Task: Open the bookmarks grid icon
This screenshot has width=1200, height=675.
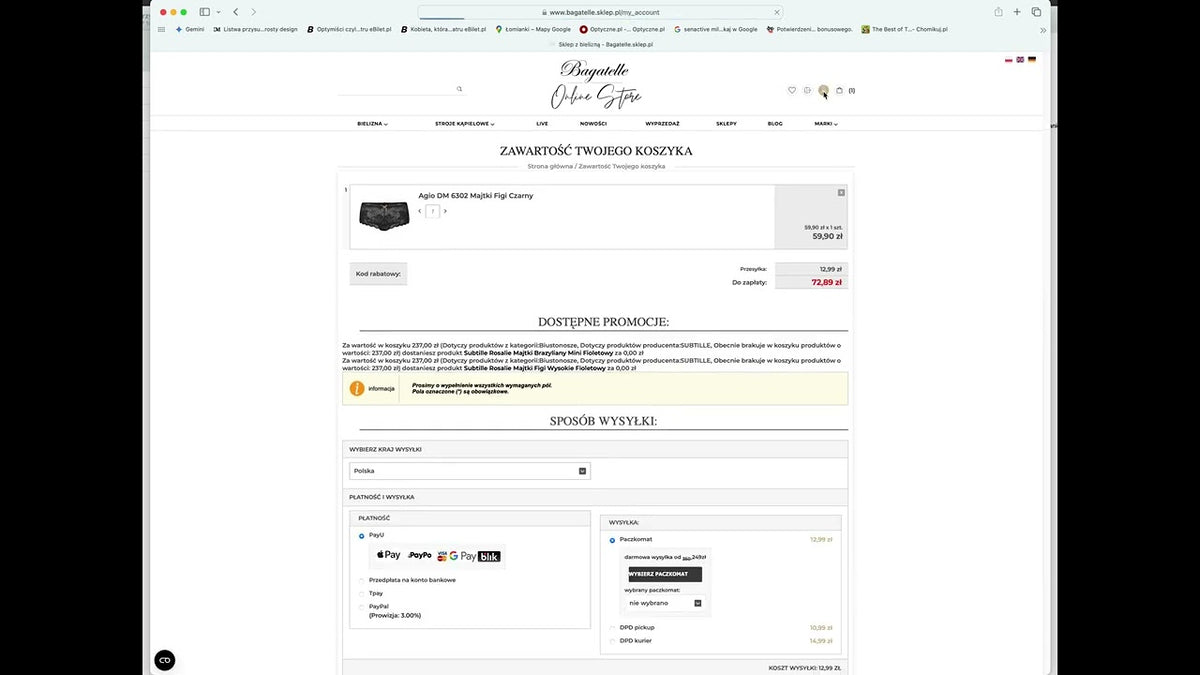Action: [162, 29]
